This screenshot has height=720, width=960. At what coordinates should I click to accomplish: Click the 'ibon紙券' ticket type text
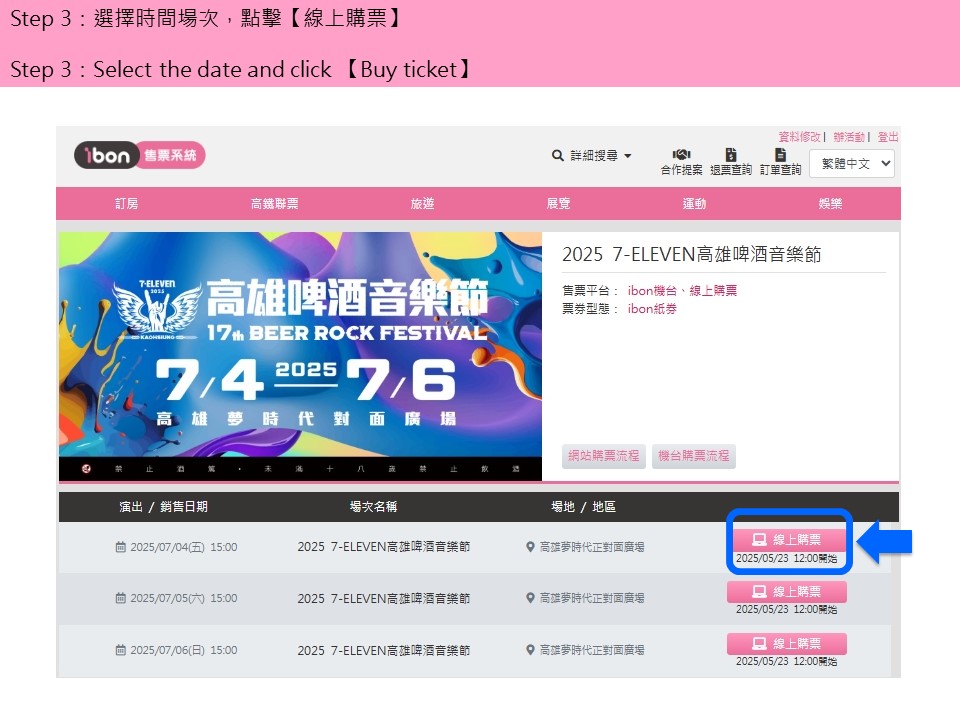point(652,309)
